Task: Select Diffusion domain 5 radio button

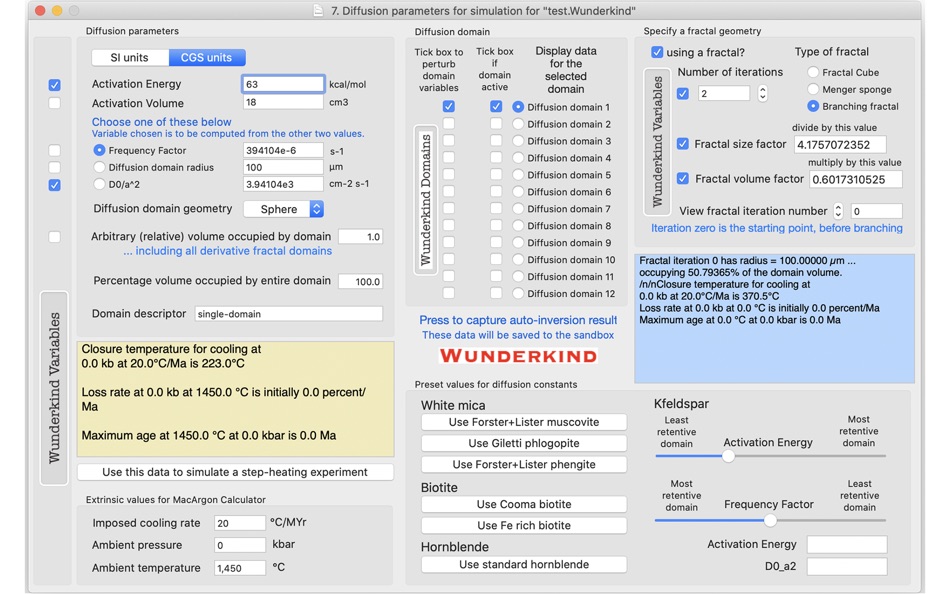Action: tap(518, 175)
